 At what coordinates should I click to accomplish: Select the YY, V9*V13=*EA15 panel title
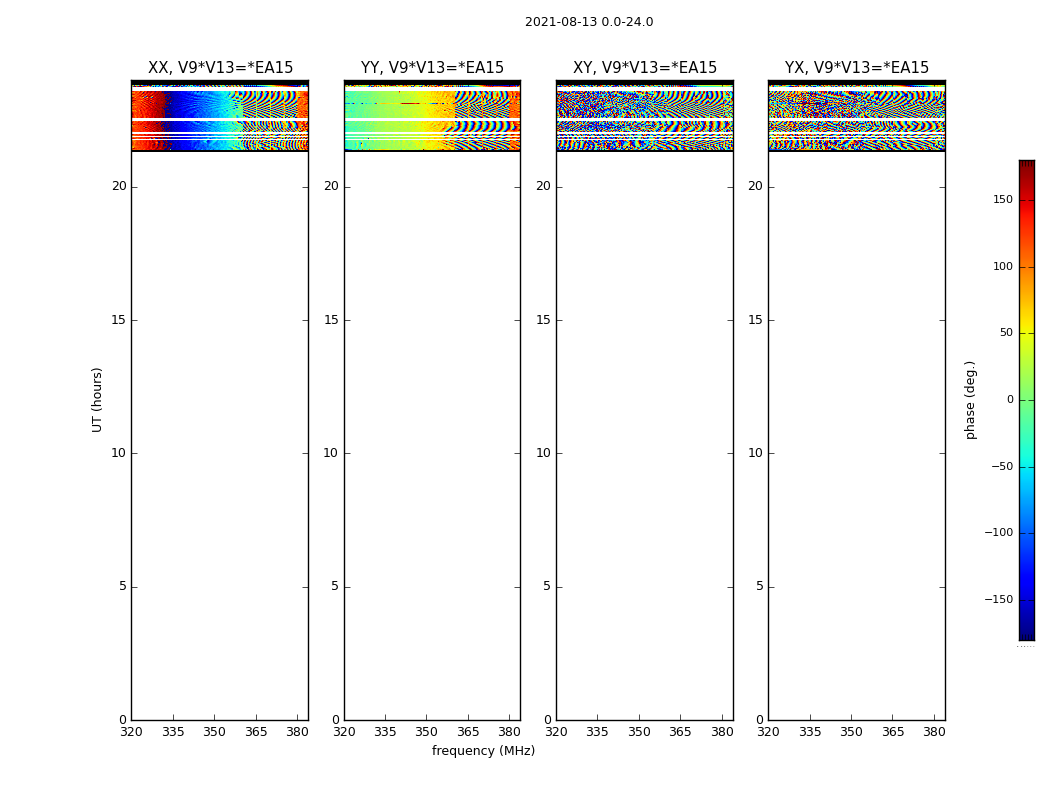(x=432, y=68)
